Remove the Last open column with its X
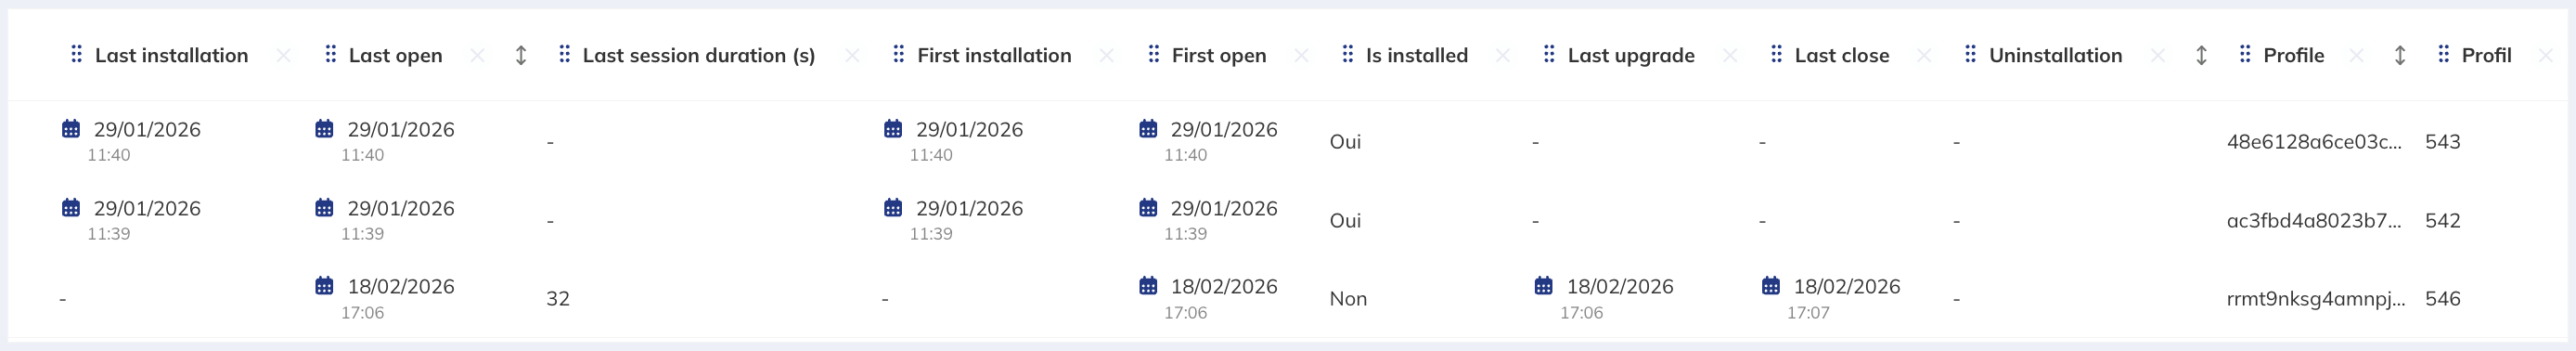Viewport: 2576px width, 351px height. point(478,55)
